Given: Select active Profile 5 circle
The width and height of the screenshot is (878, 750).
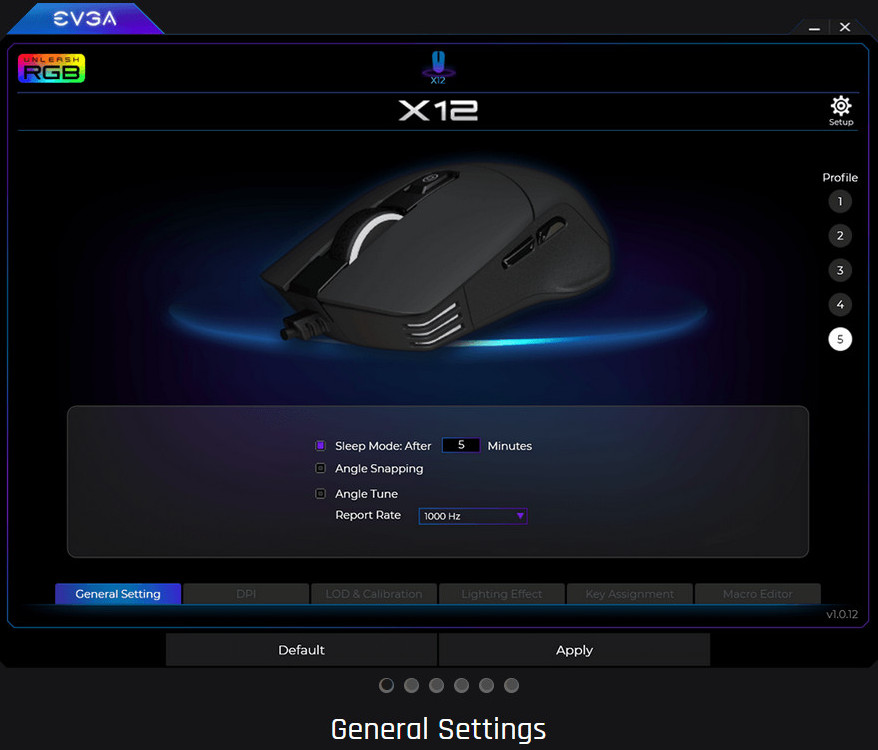Looking at the screenshot, I should pos(840,339).
